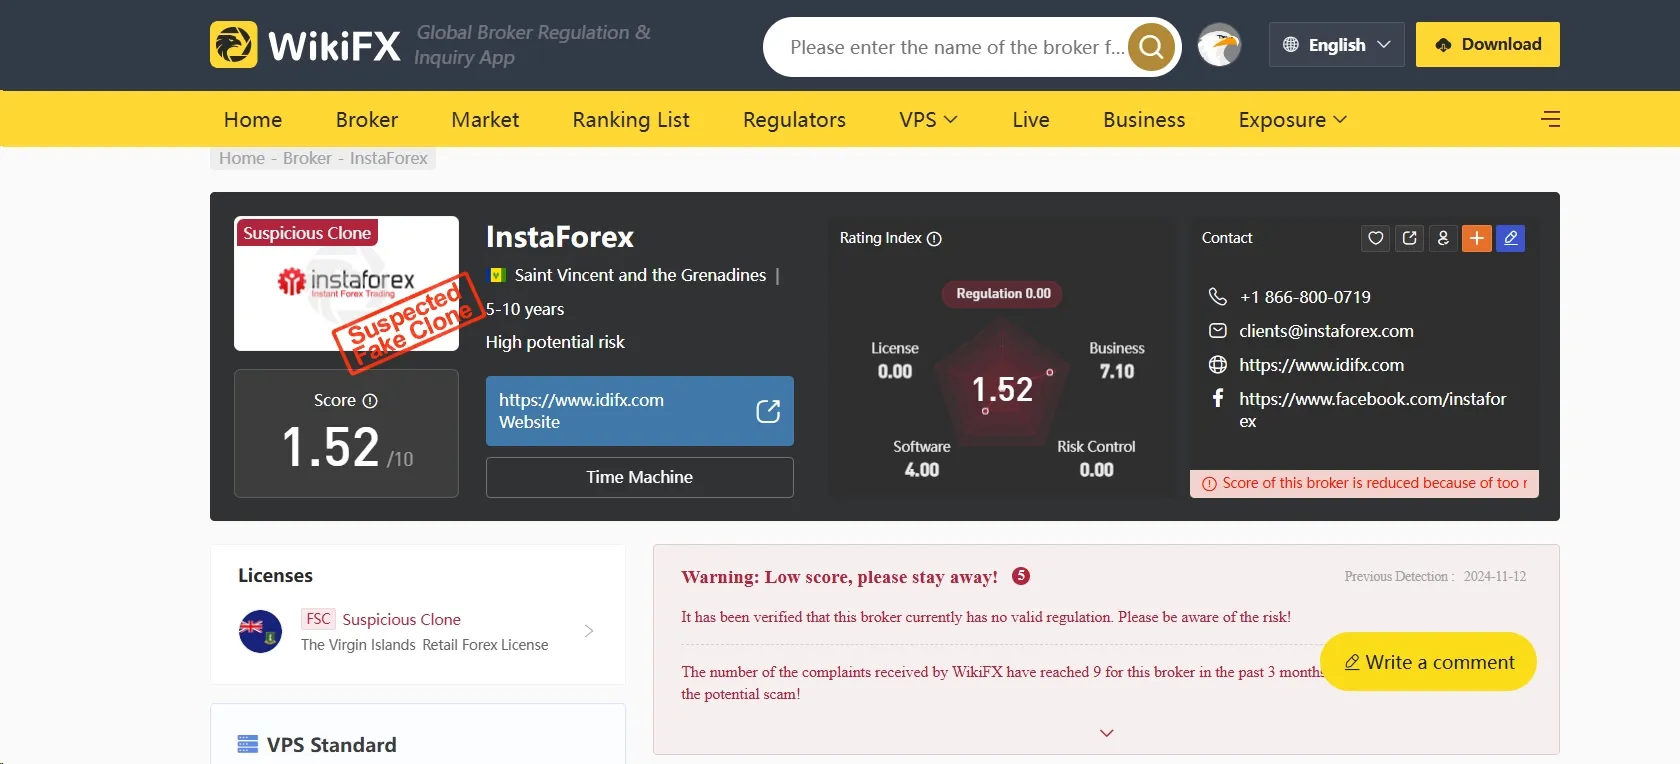This screenshot has height=764, width=1680.
Task: Go to Home in the yellow navbar
Action: (x=253, y=120)
